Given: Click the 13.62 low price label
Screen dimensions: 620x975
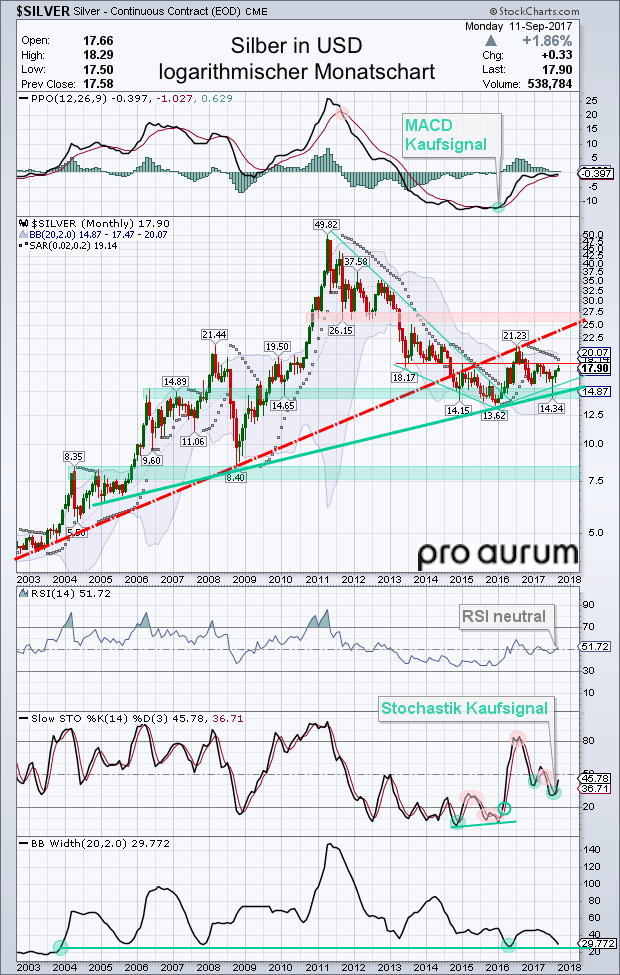Looking at the screenshot, I should click(x=496, y=414).
